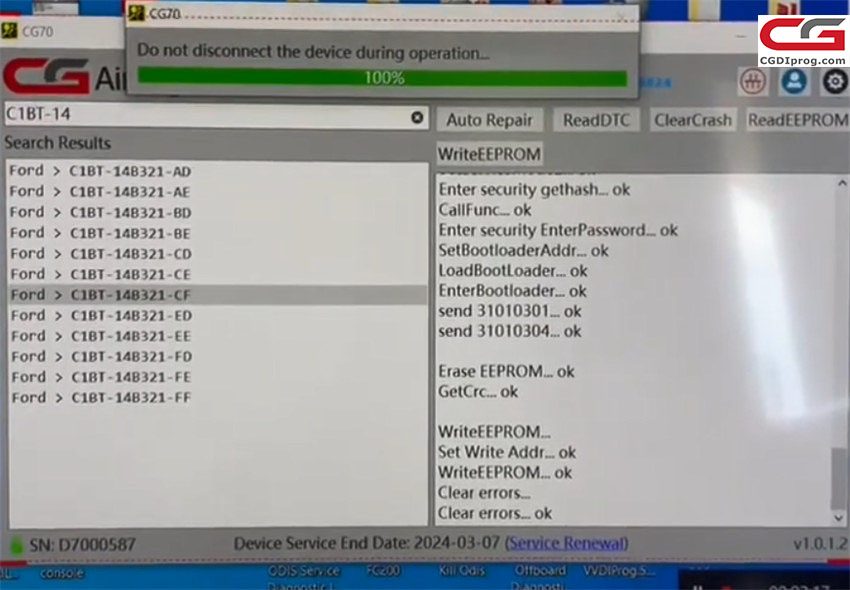Open settings via the gear icon
This screenshot has height=590, width=850.
(835, 82)
